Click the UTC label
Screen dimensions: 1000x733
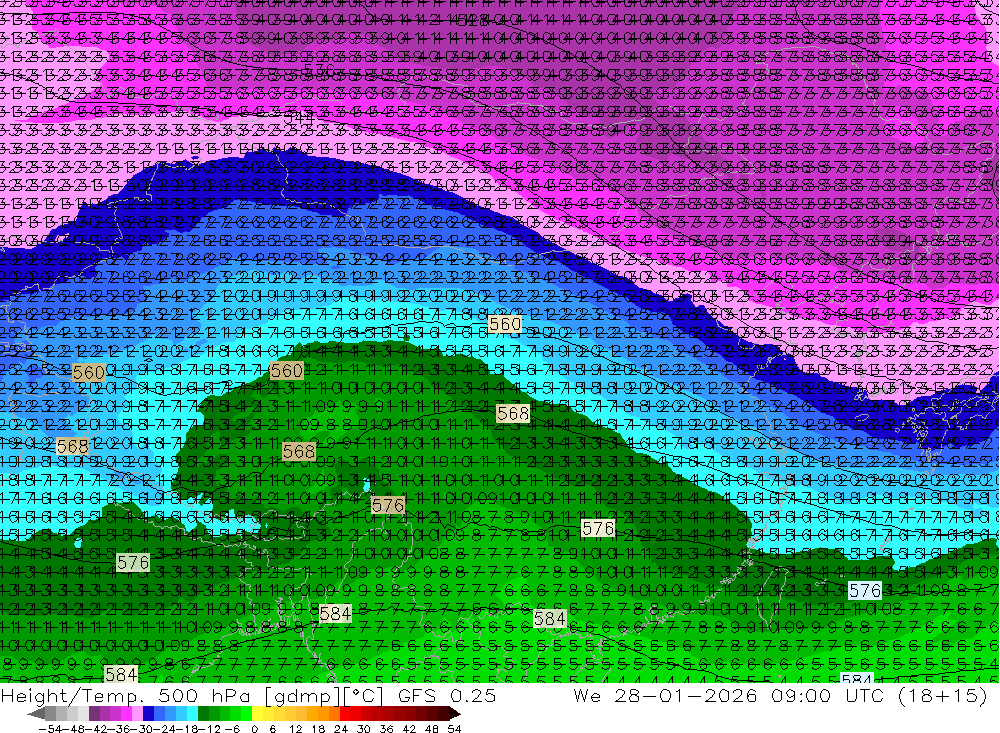[865, 695]
